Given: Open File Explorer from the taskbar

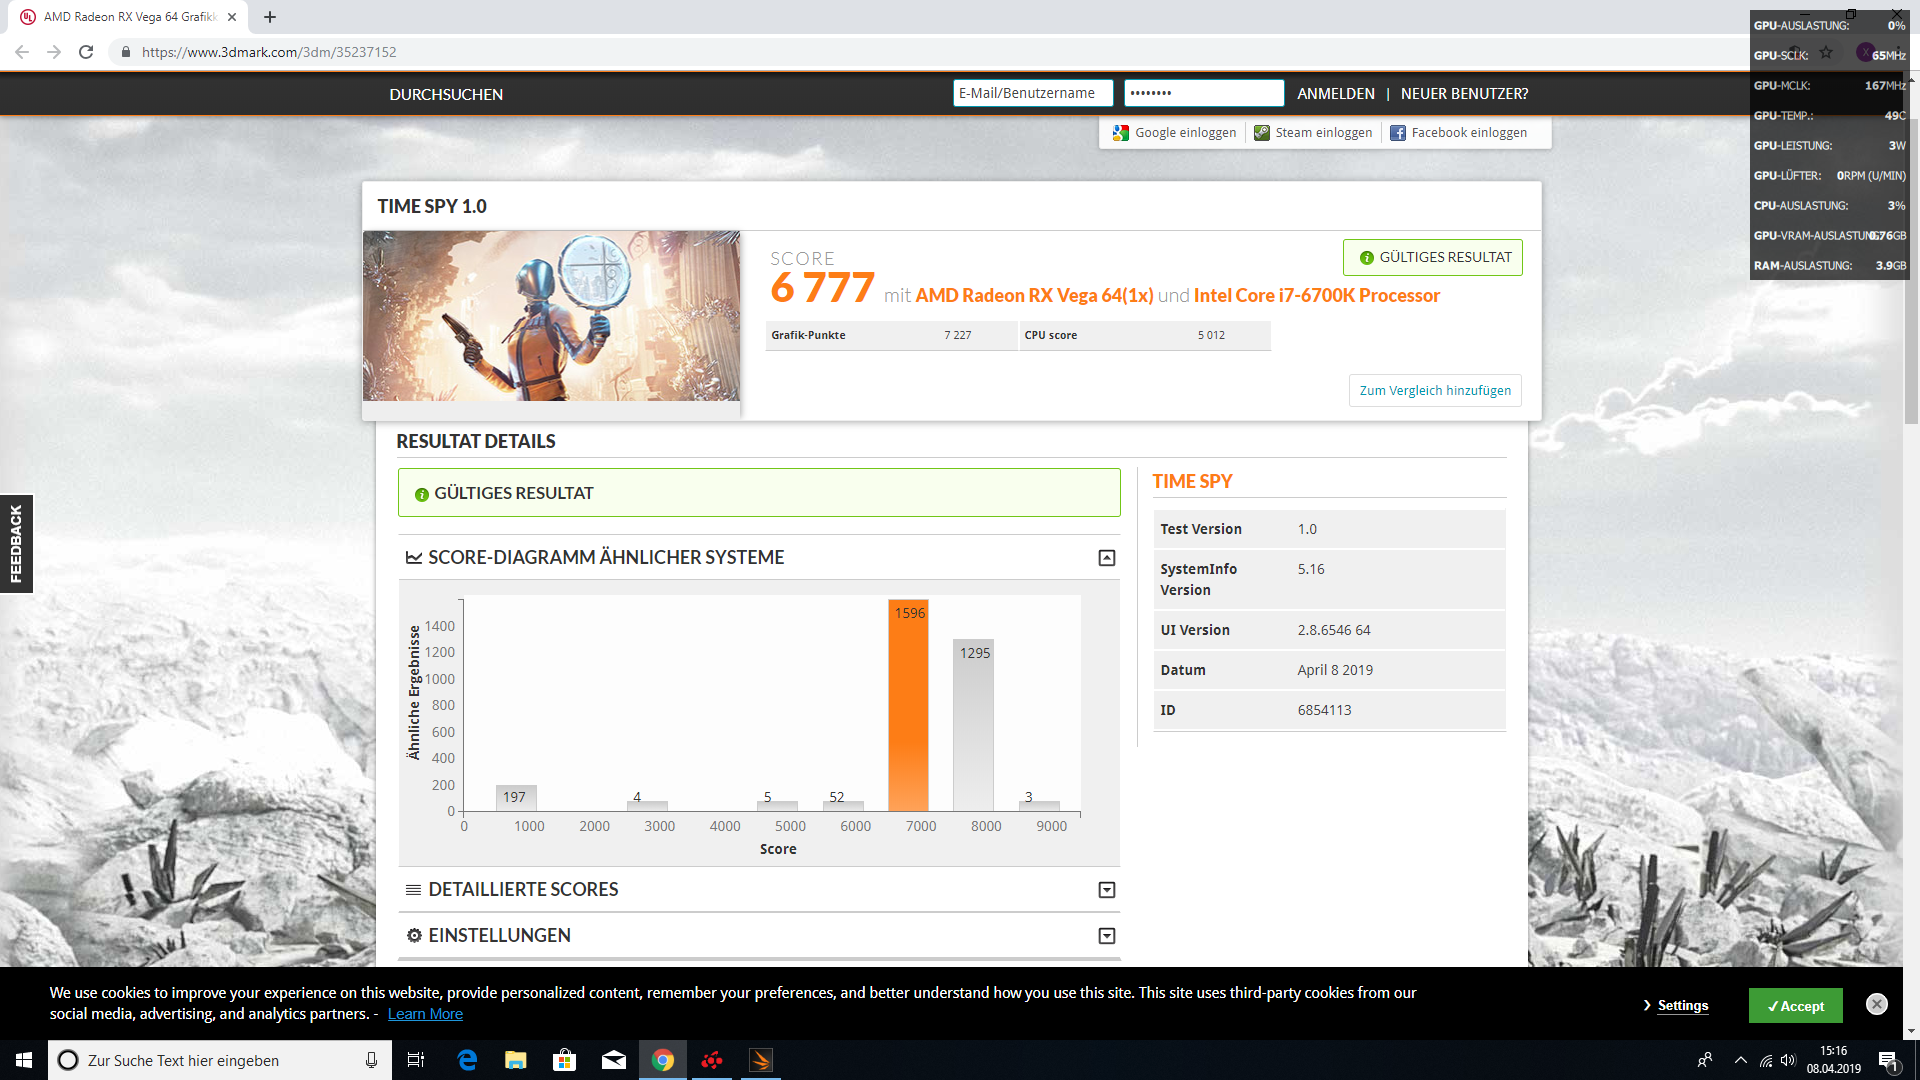Looking at the screenshot, I should pyautogui.click(x=516, y=1060).
